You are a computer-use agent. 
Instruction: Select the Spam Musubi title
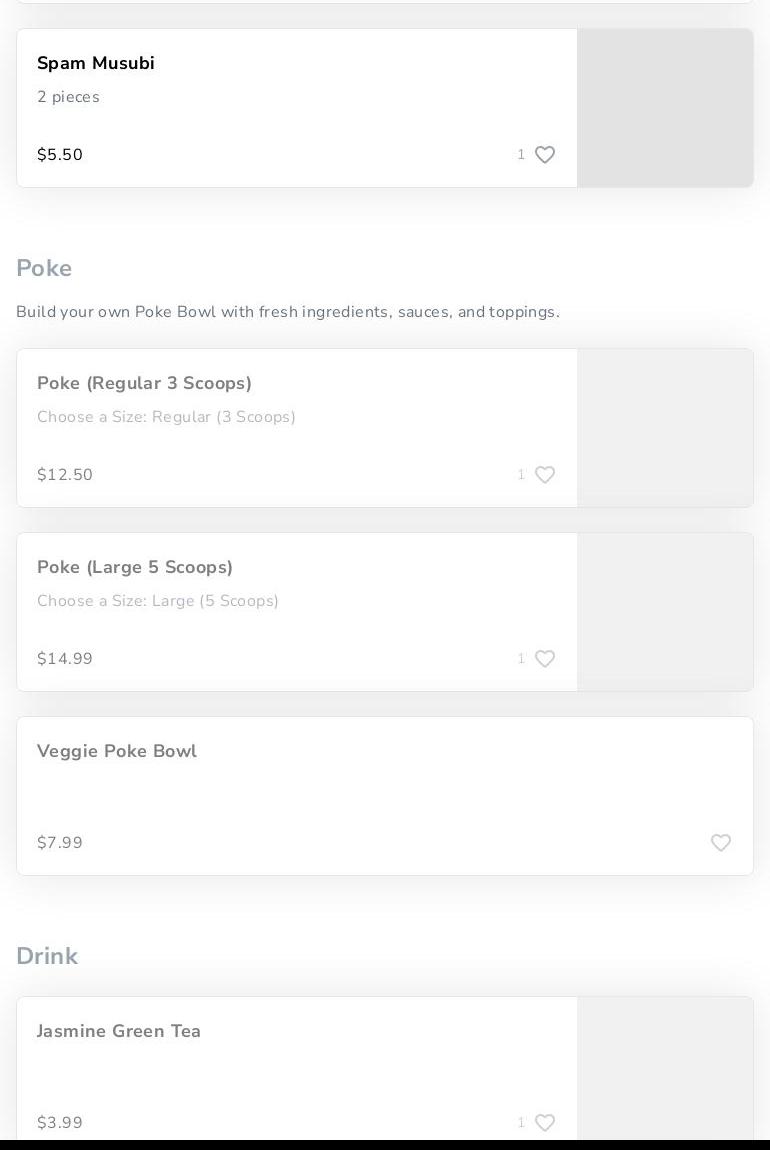point(96,63)
